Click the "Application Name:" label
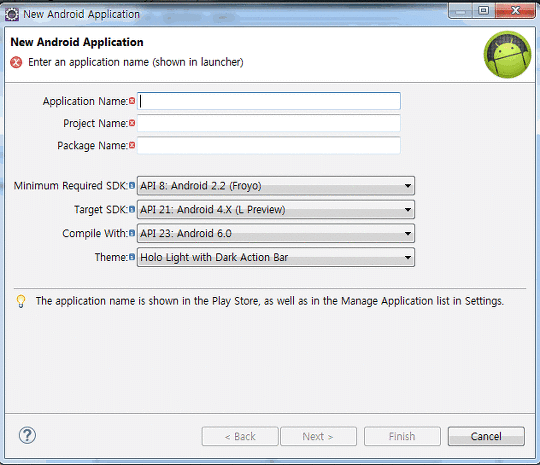The width and height of the screenshot is (540, 465). point(85,101)
